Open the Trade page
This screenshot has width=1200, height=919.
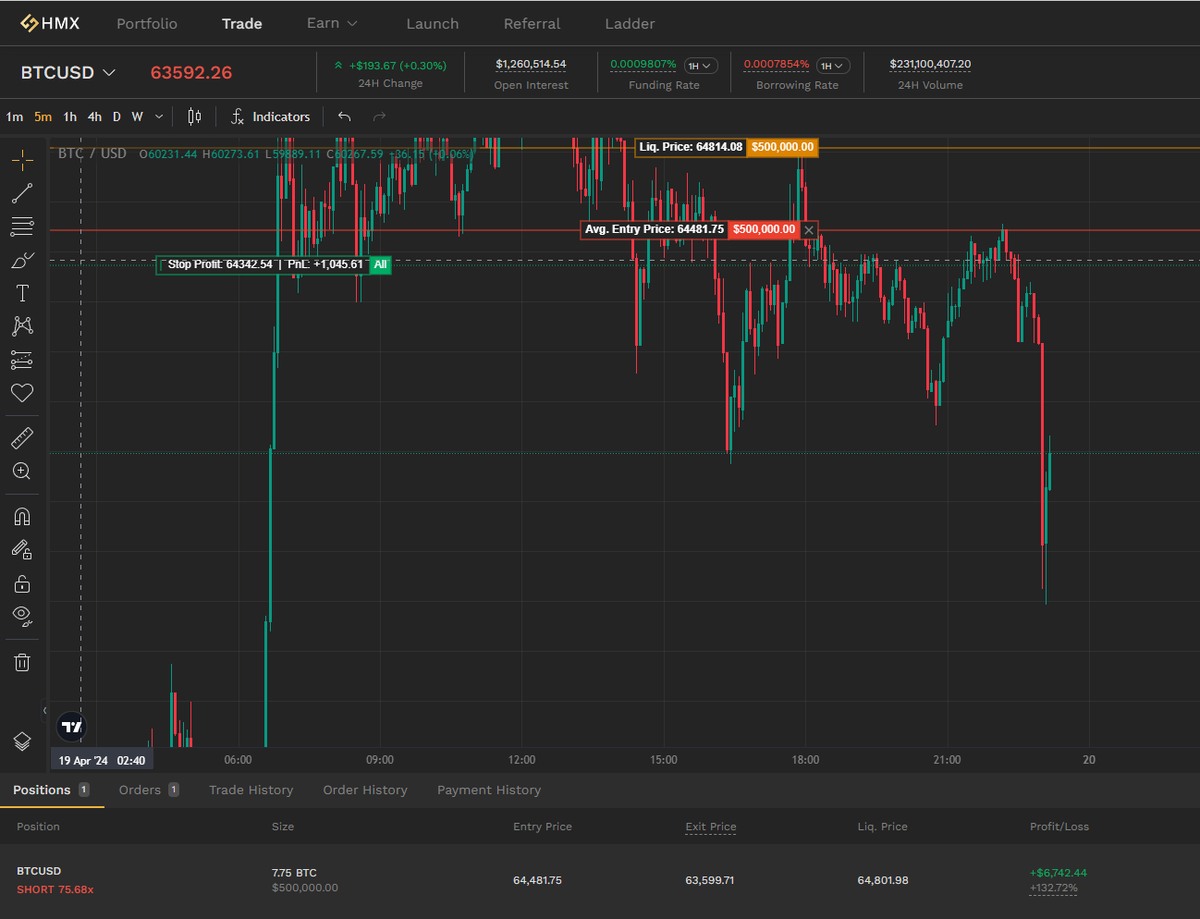(242, 23)
